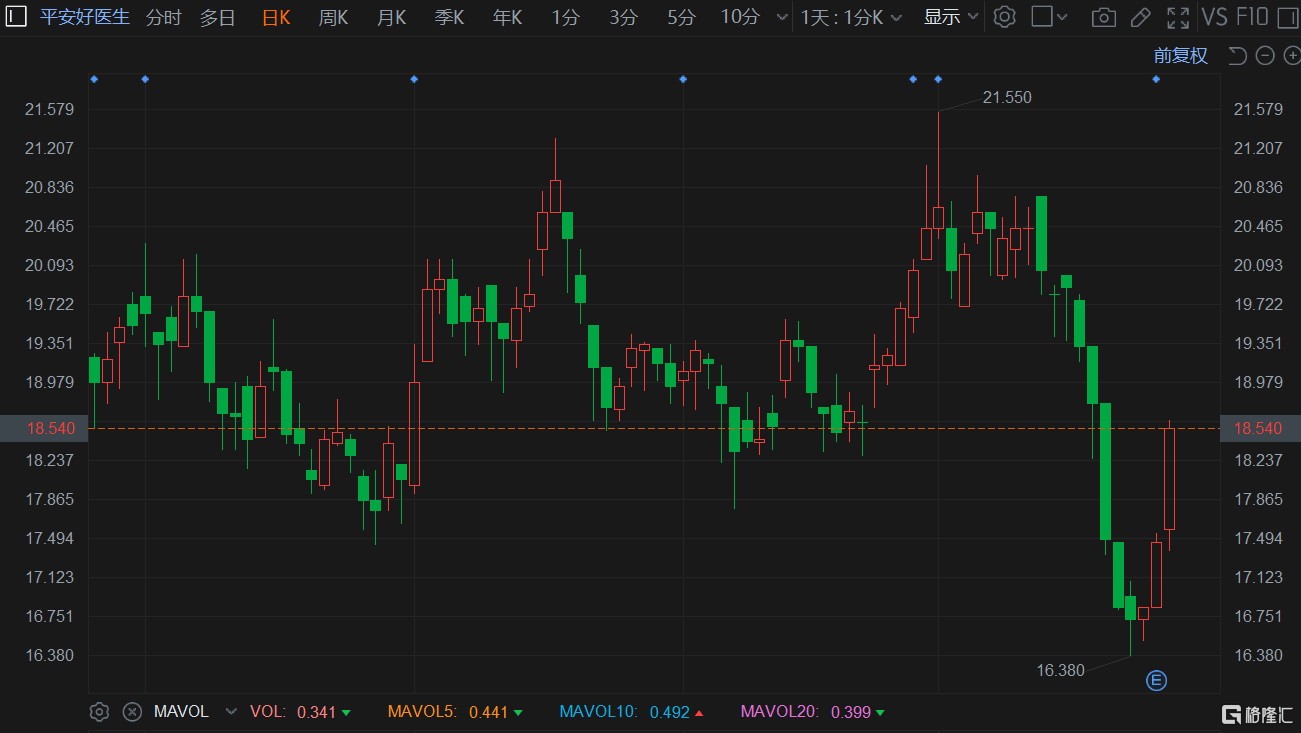Viewport: 1301px width, 733px height.
Task: Open the 显示 display dropdown
Action: (x=949, y=17)
